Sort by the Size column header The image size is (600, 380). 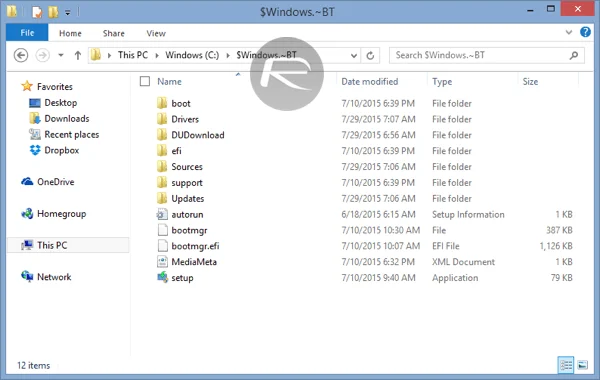[x=530, y=82]
